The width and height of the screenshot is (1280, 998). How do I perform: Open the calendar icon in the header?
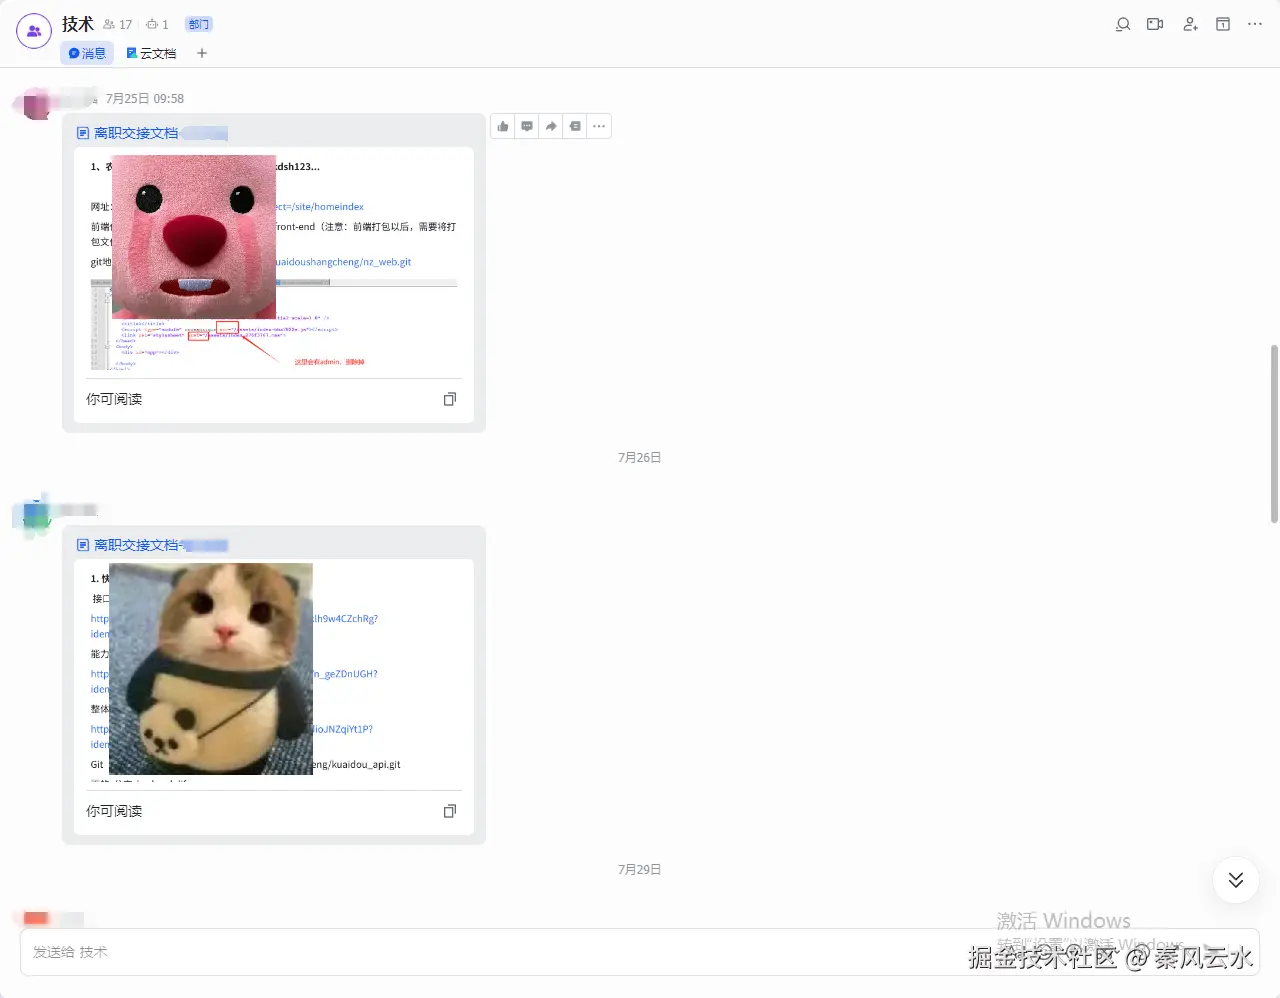point(1222,24)
